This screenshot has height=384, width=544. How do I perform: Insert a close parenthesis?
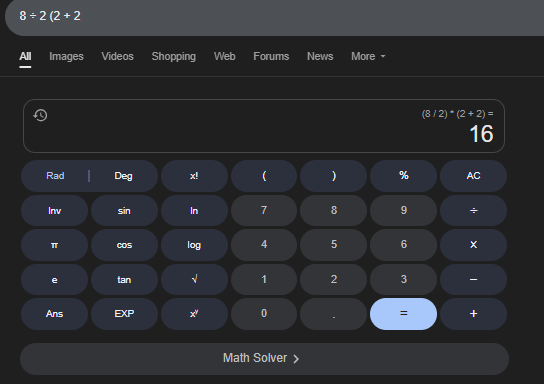click(334, 176)
